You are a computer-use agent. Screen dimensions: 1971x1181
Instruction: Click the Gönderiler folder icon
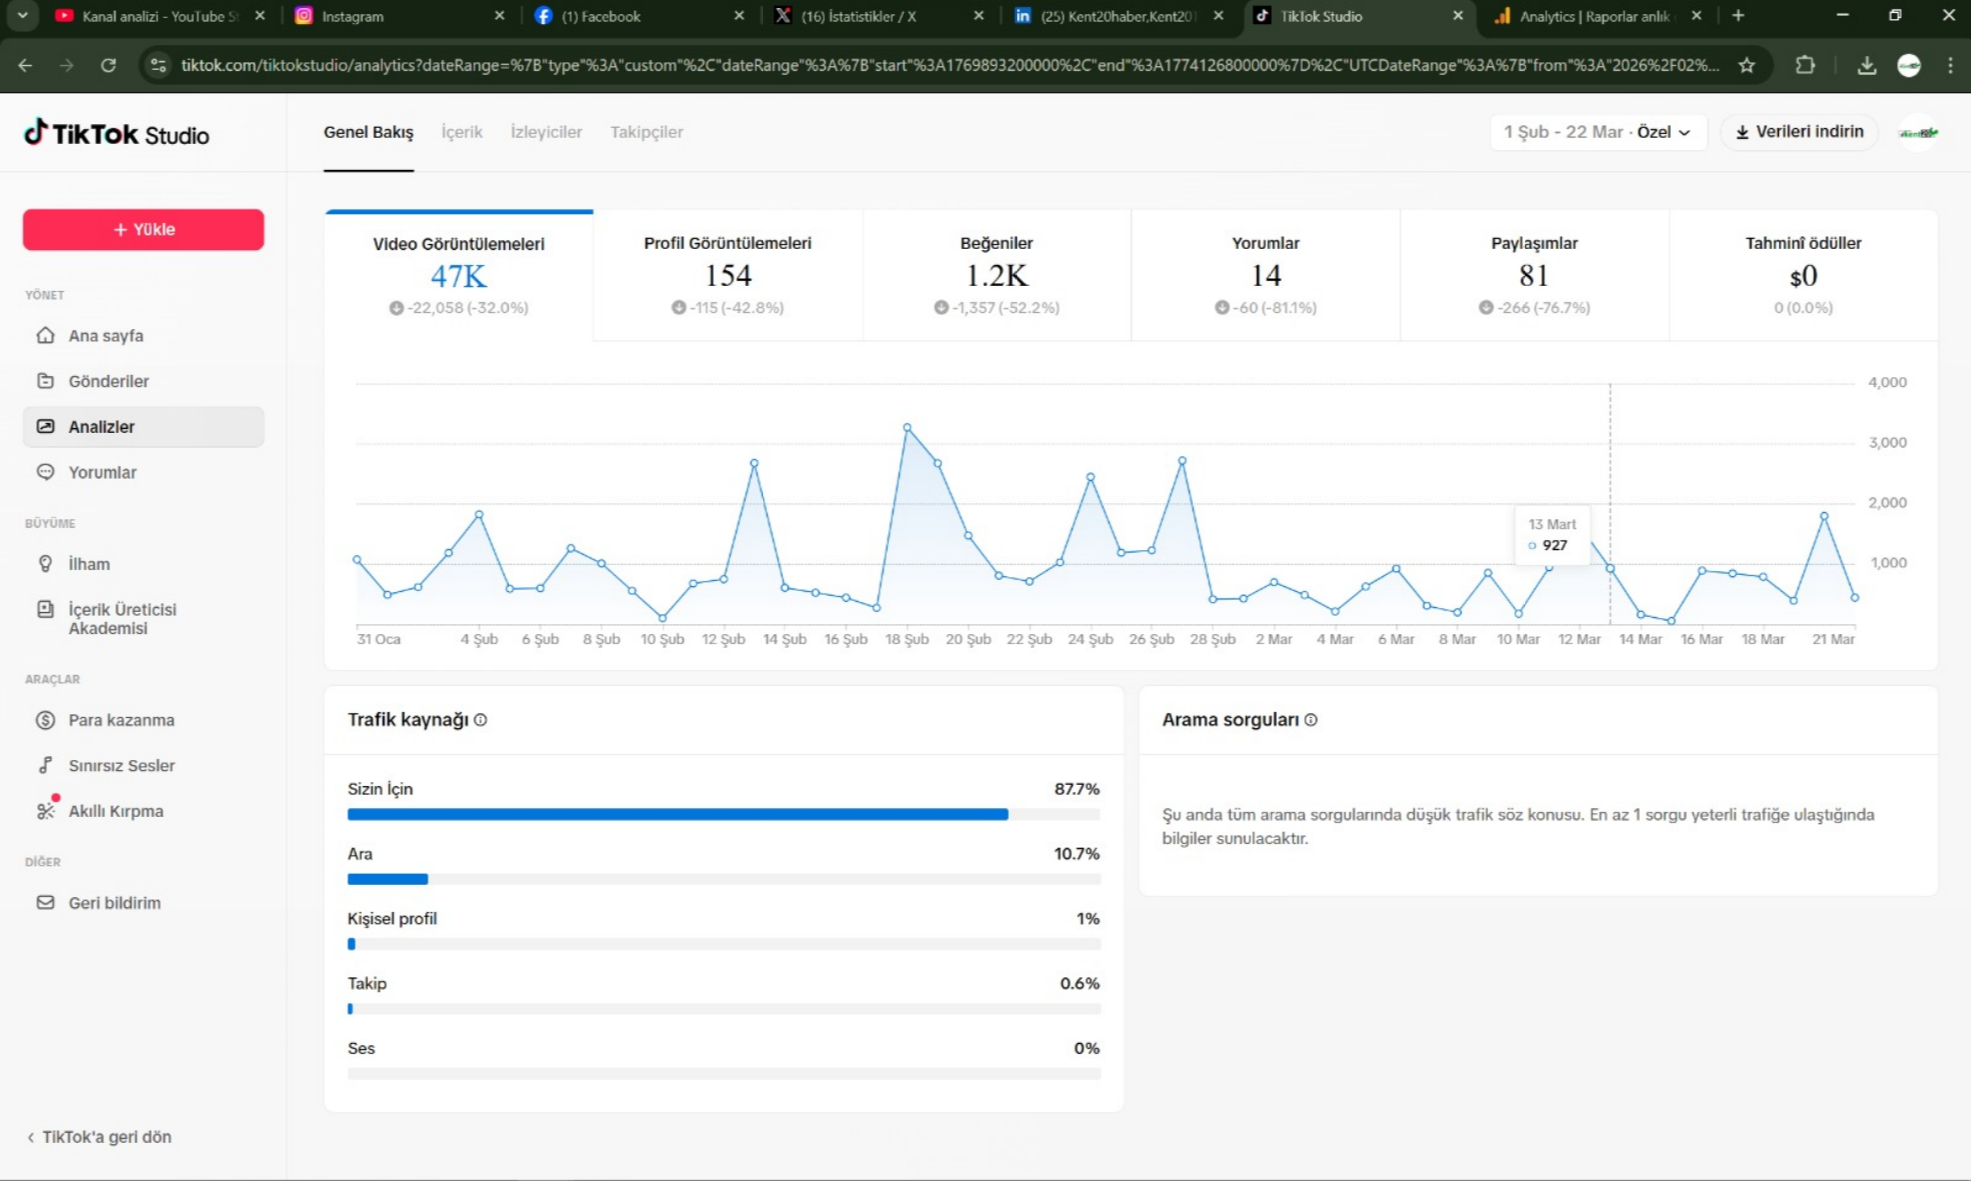45,381
